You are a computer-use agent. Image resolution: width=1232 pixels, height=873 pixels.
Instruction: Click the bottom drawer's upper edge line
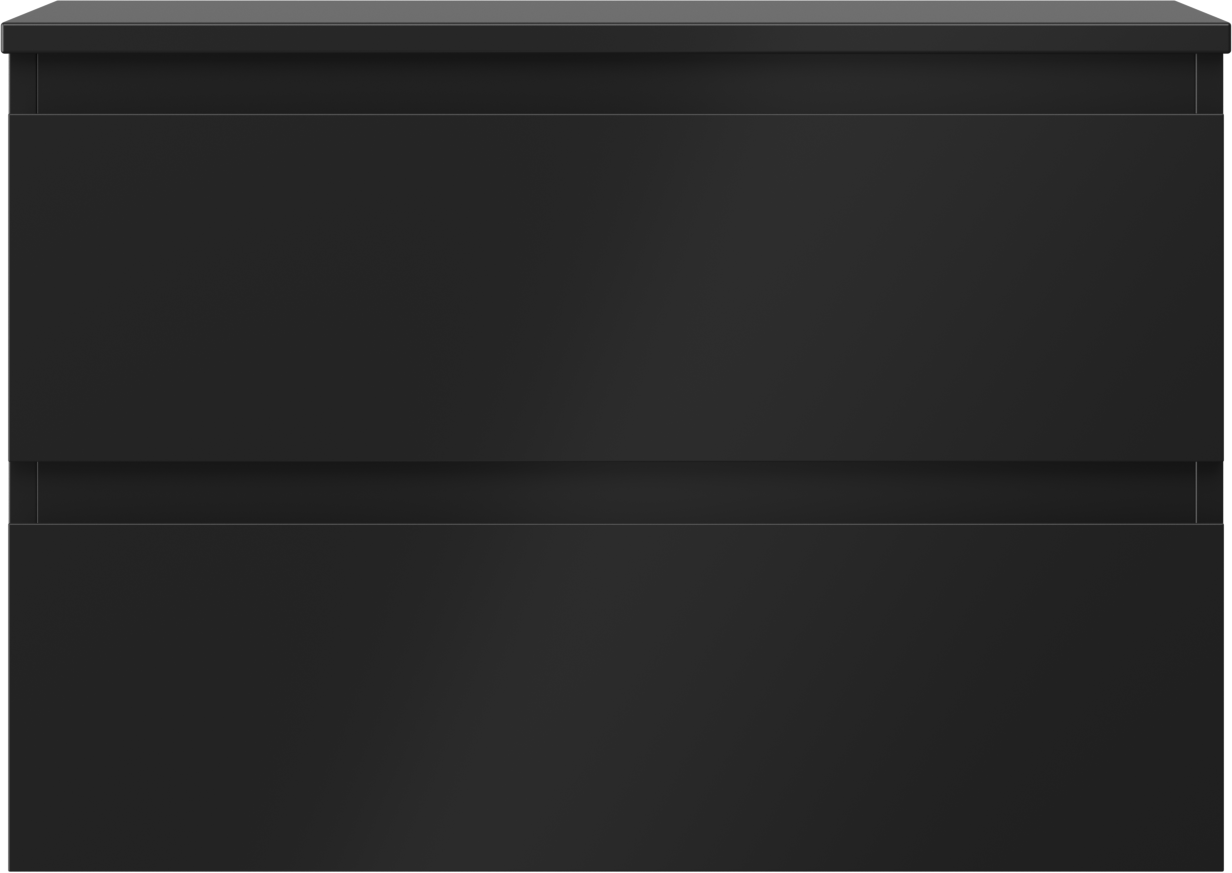click(616, 524)
